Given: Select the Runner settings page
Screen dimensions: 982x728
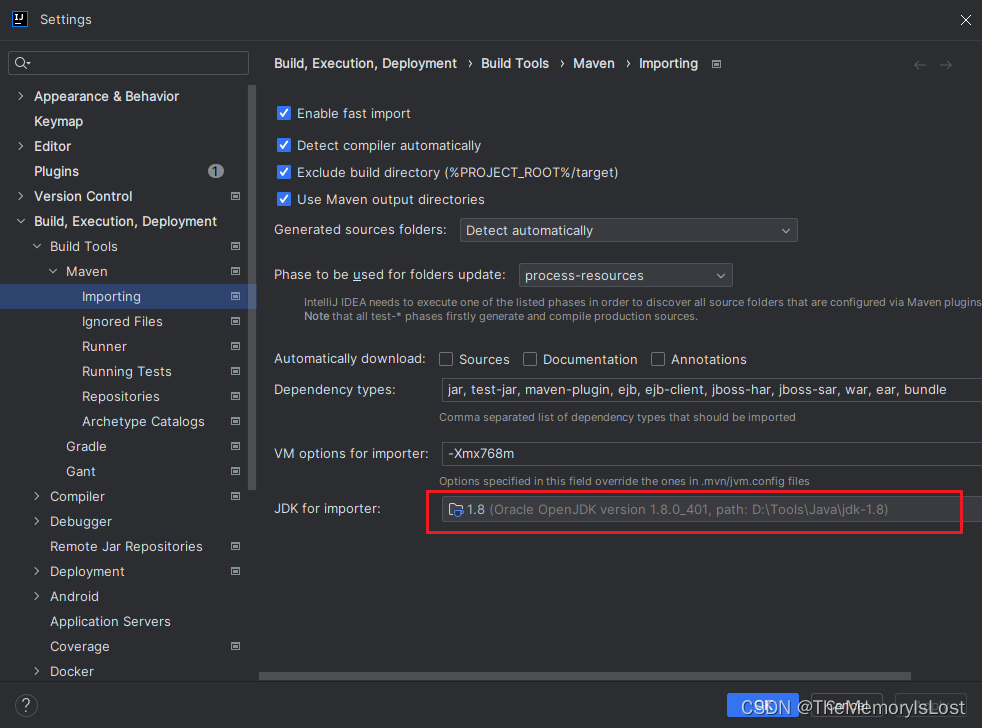Looking at the screenshot, I should coord(104,346).
